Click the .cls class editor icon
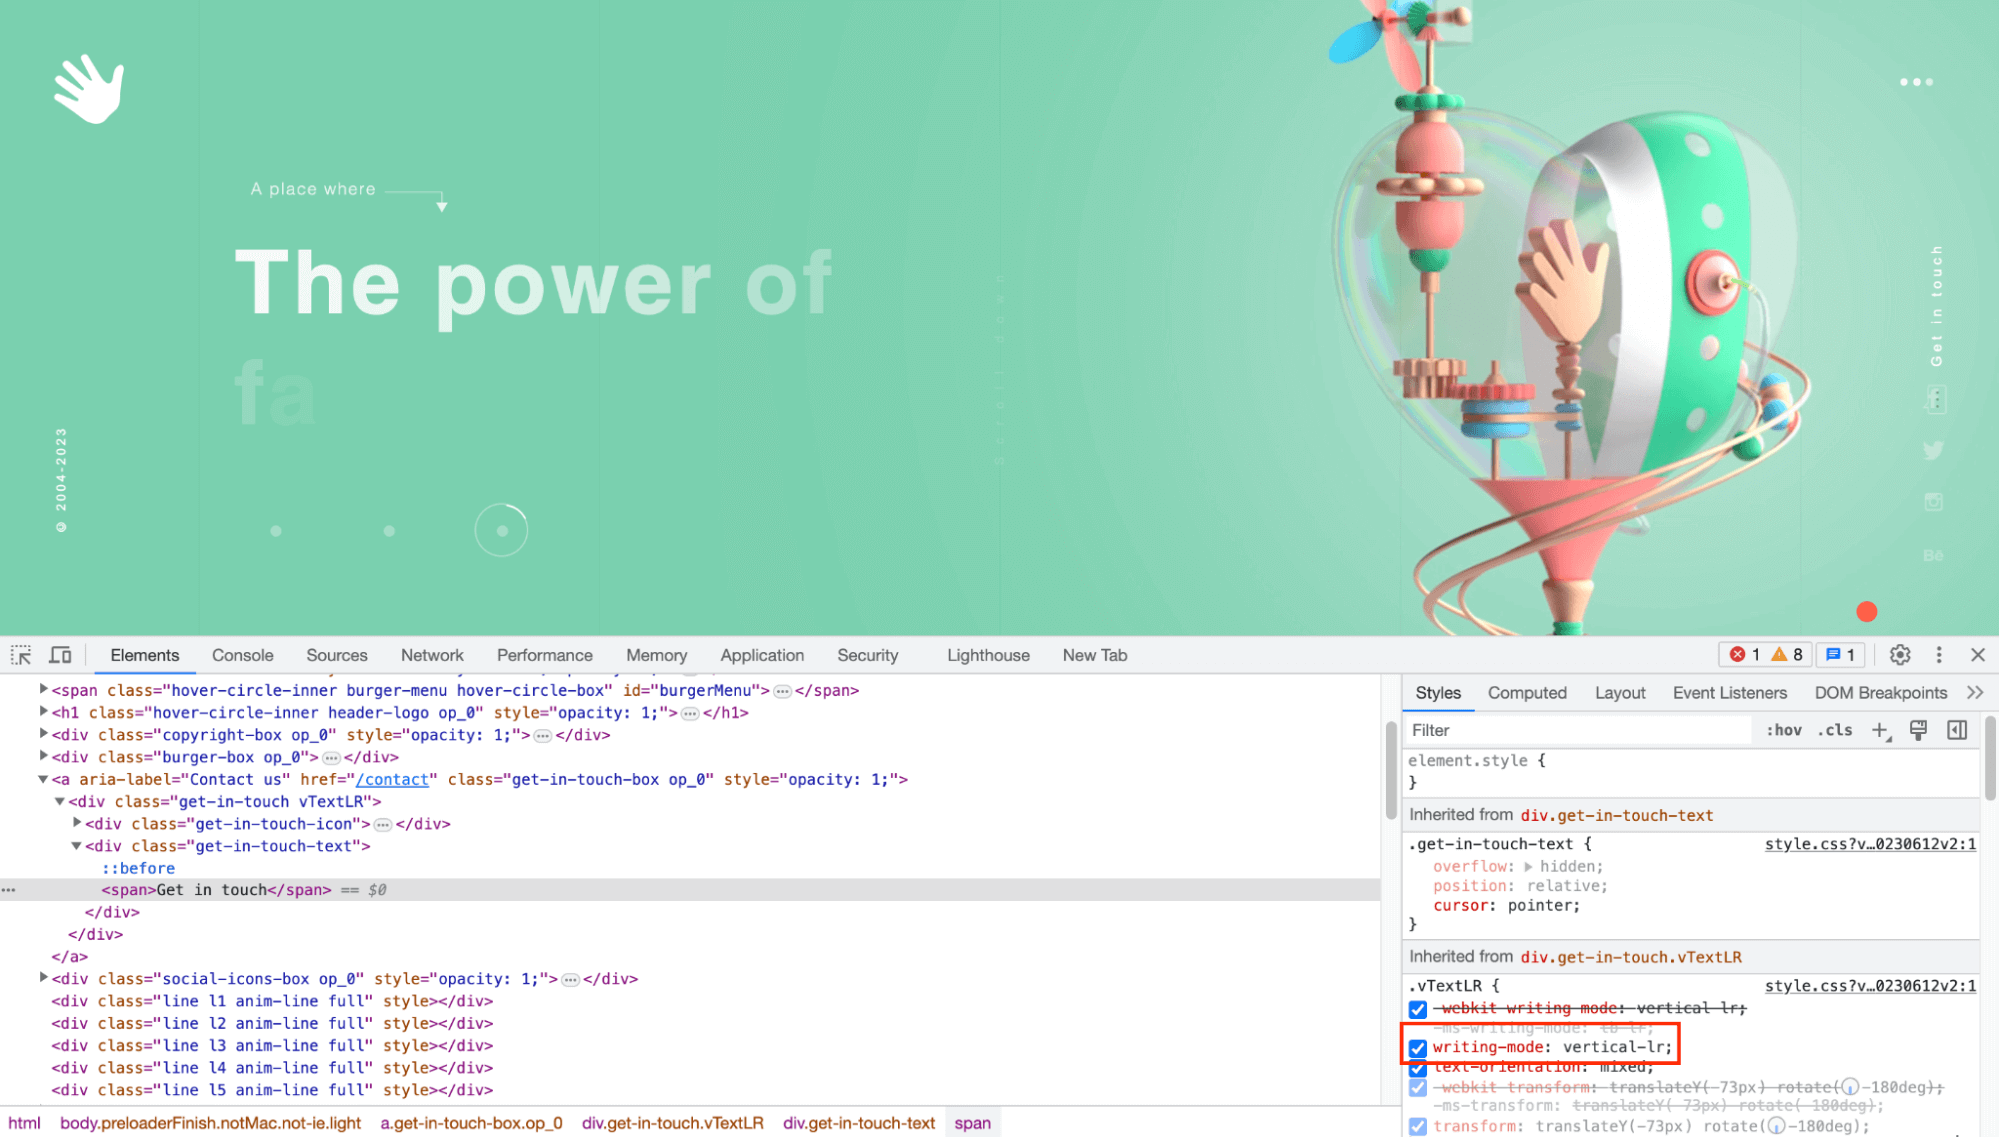1999x1138 pixels. (x=1835, y=730)
